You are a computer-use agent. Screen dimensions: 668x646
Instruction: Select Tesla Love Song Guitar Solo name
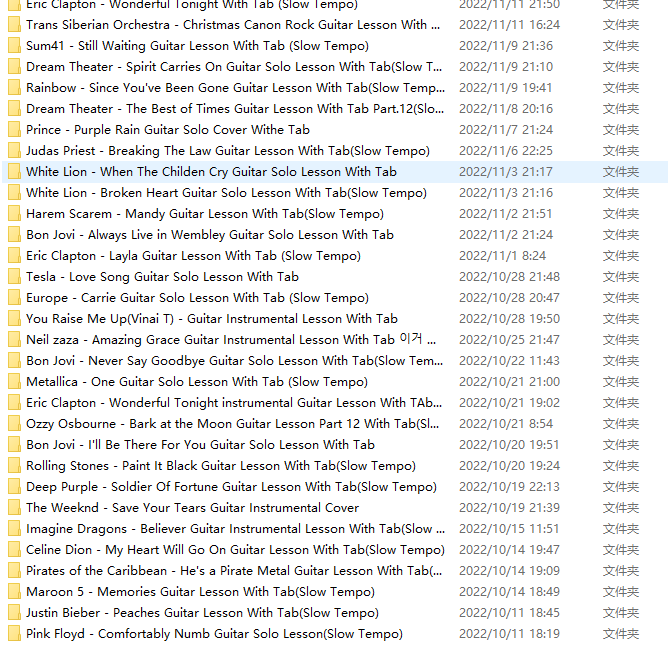pyautogui.click(x=162, y=277)
